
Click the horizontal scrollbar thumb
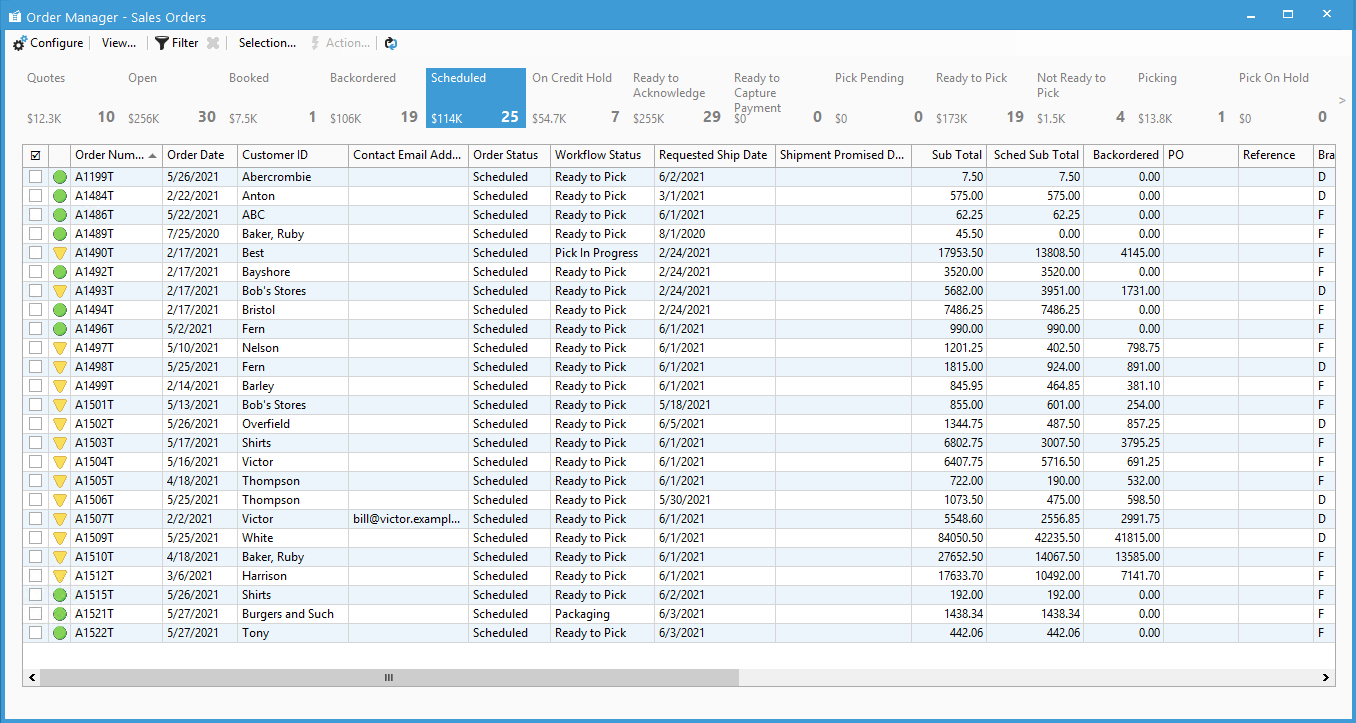tap(389, 677)
